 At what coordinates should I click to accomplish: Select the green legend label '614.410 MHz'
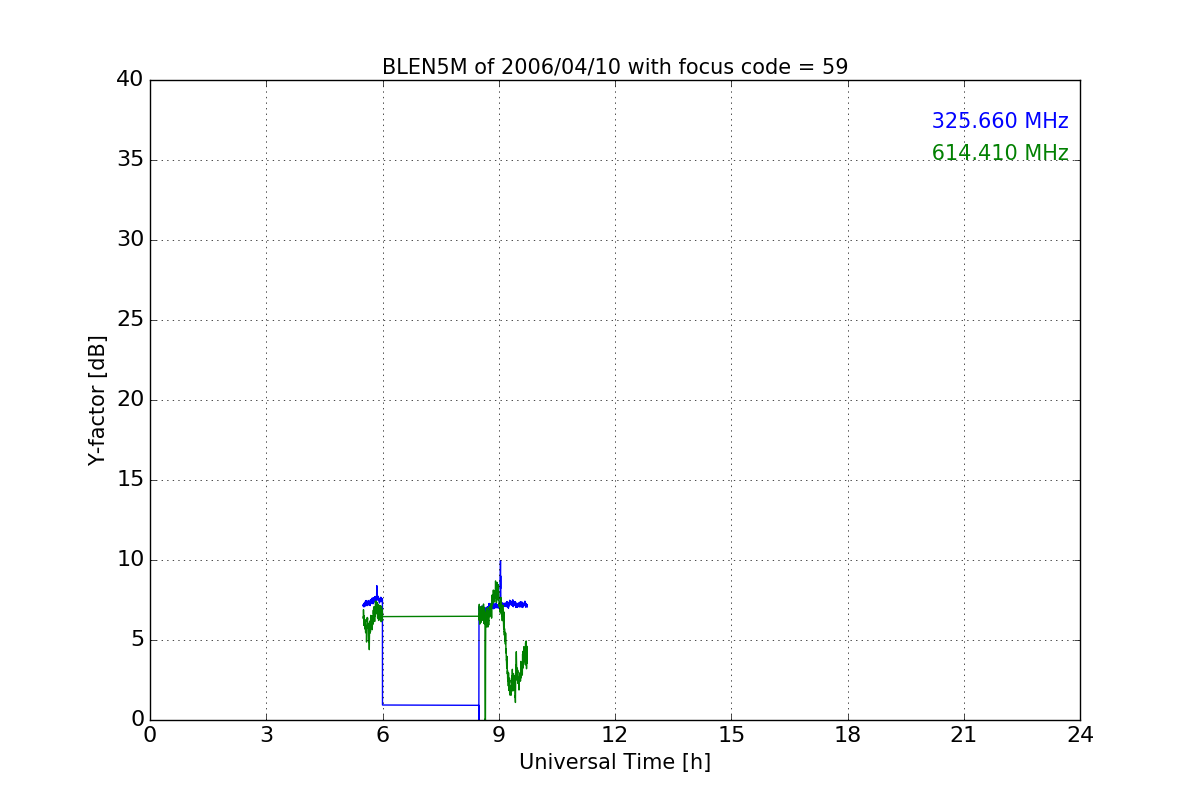click(1000, 153)
